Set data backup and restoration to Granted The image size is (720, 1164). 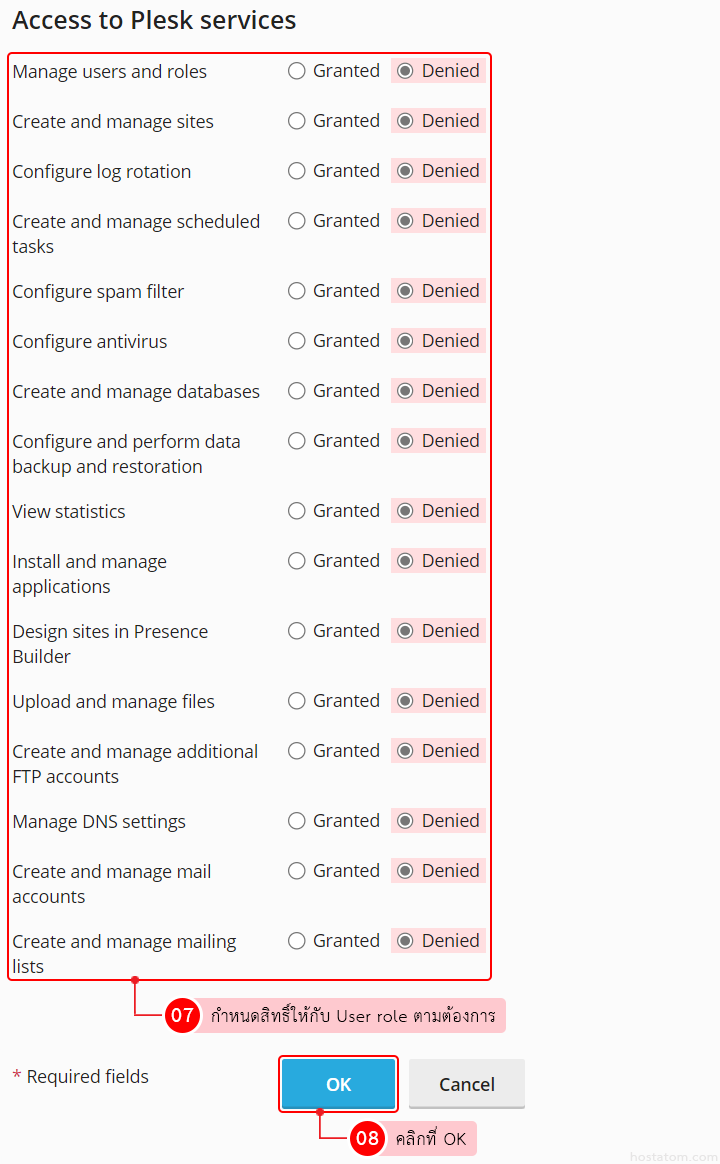click(297, 441)
